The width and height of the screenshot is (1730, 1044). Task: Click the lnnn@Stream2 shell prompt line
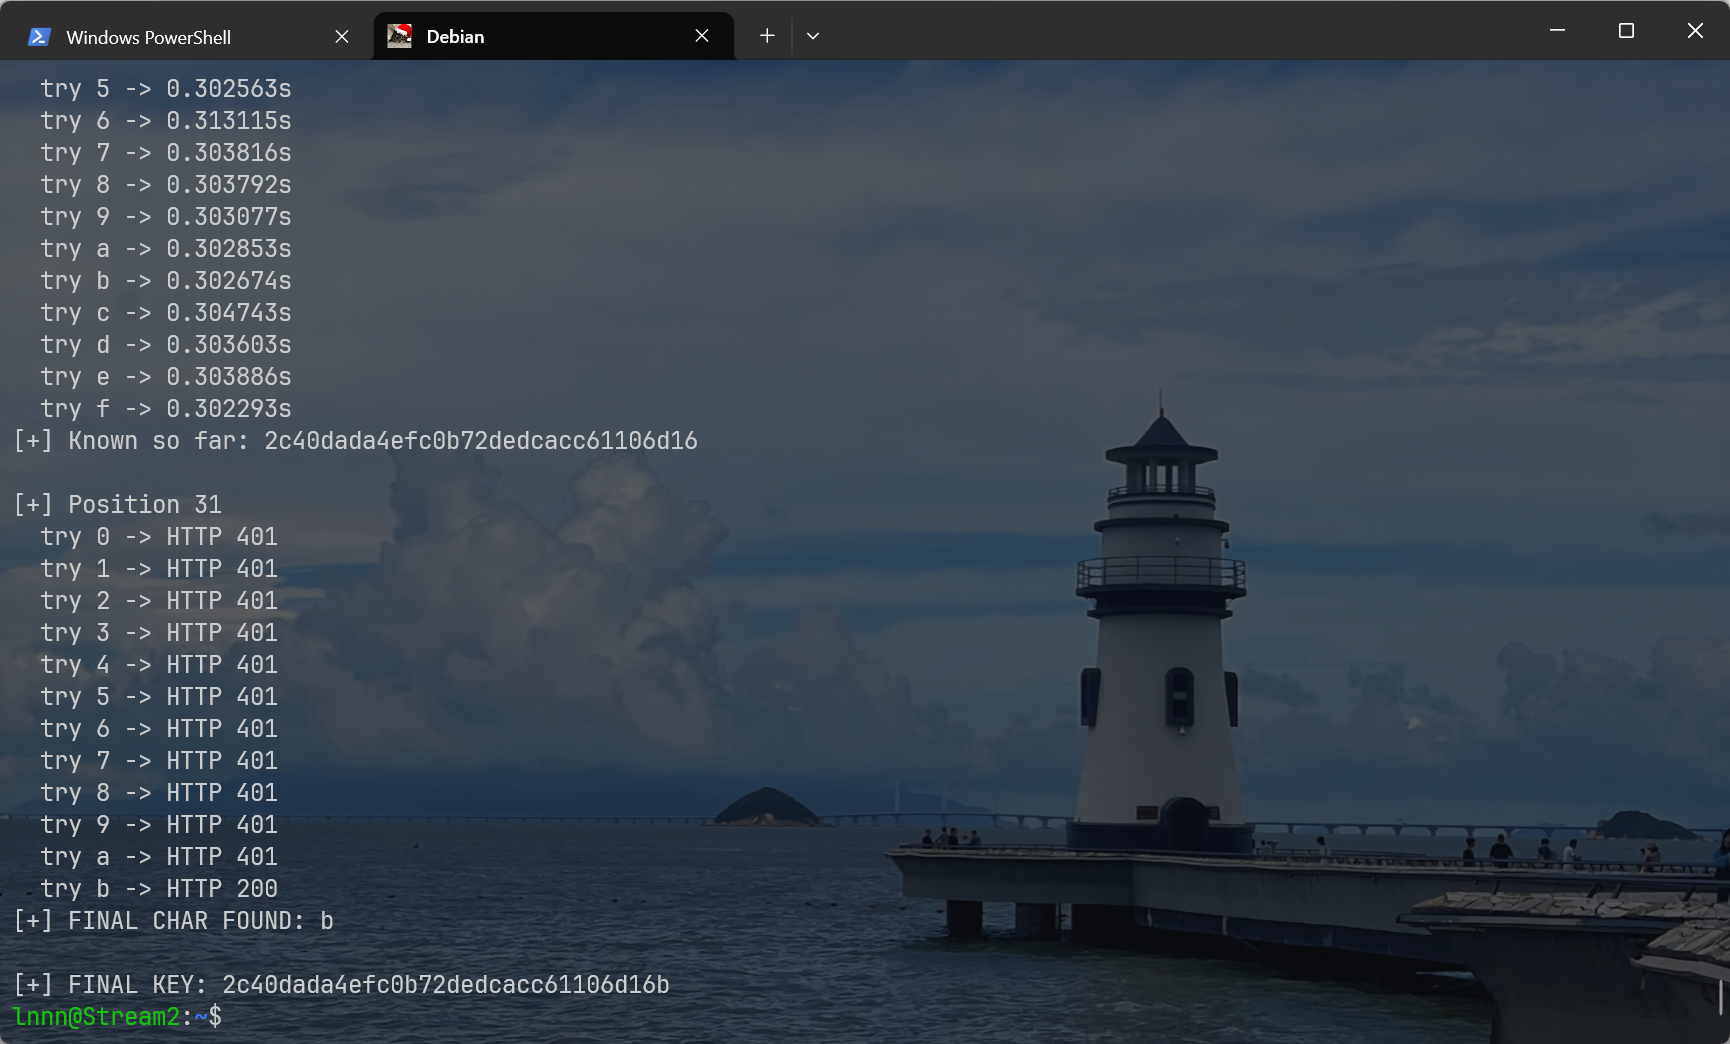[117, 1017]
